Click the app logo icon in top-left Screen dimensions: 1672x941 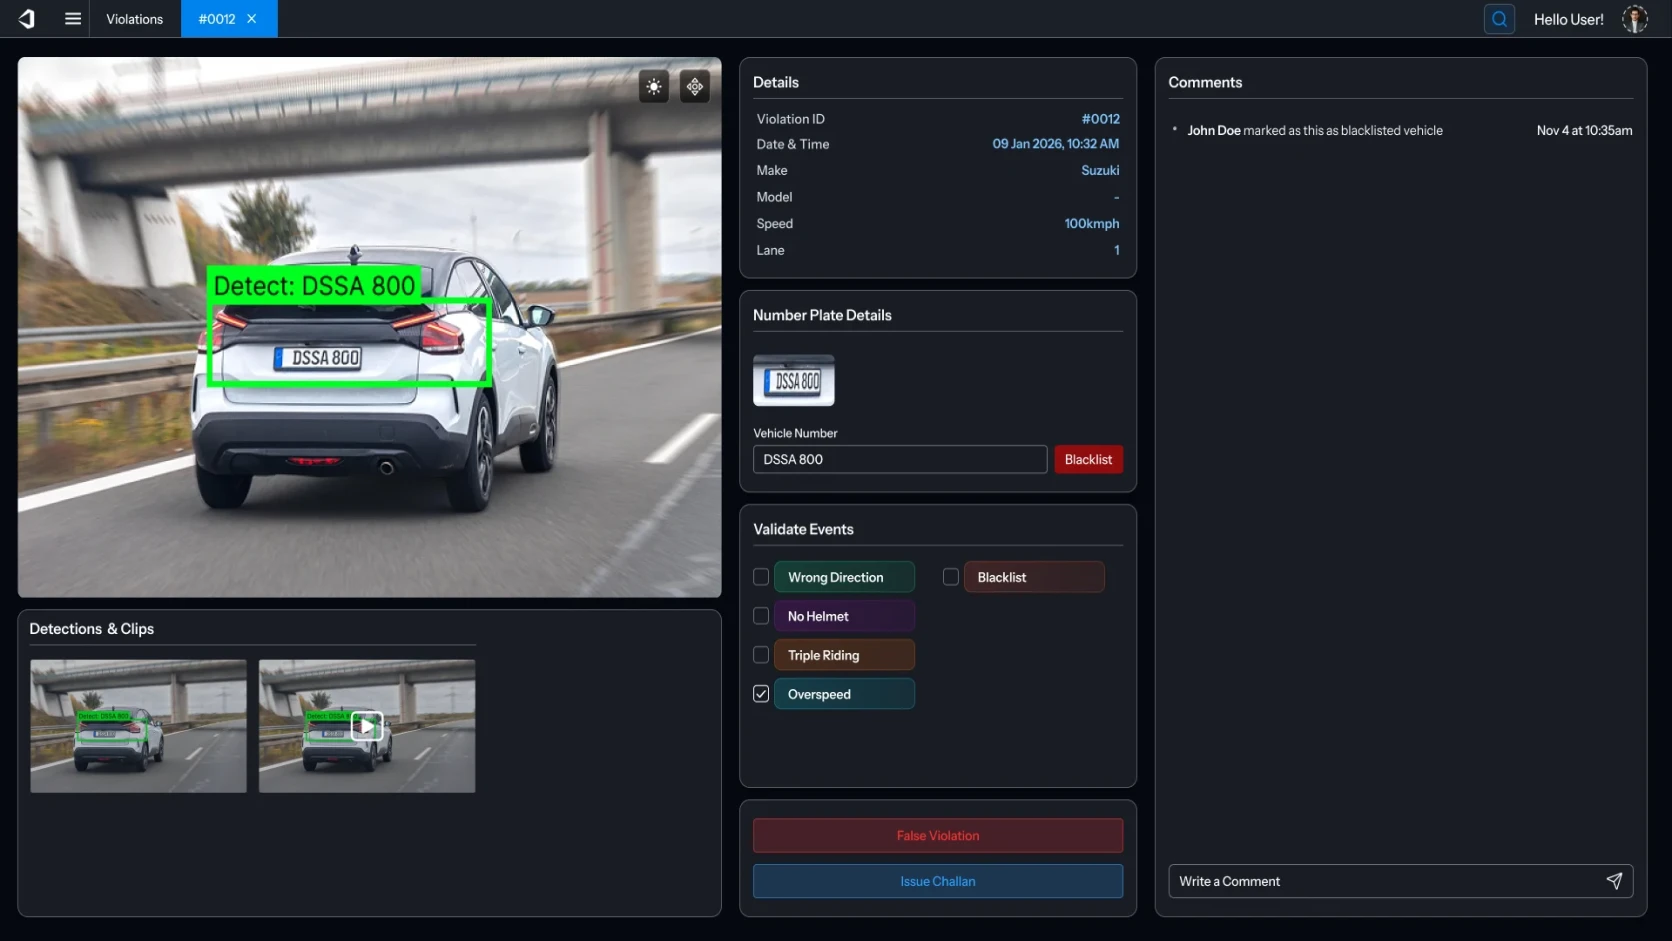(27, 19)
